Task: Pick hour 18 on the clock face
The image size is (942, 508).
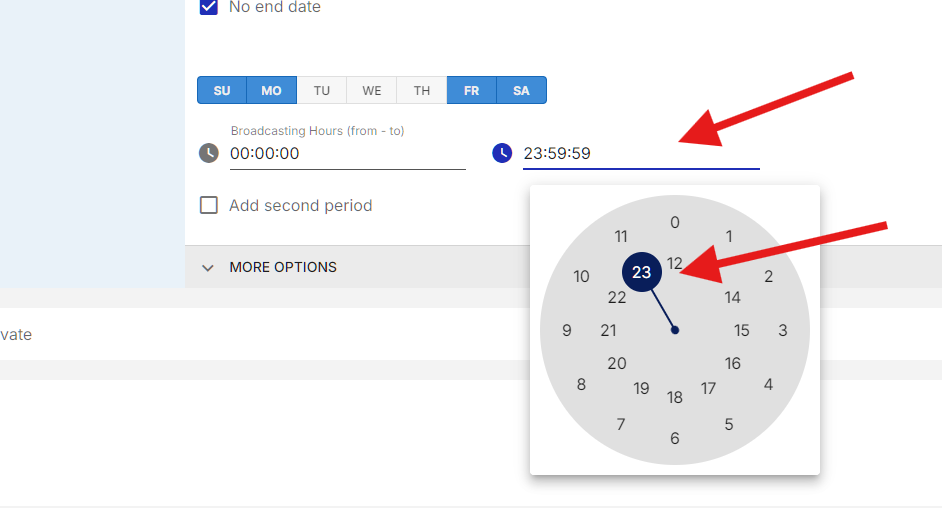Action: pos(675,397)
